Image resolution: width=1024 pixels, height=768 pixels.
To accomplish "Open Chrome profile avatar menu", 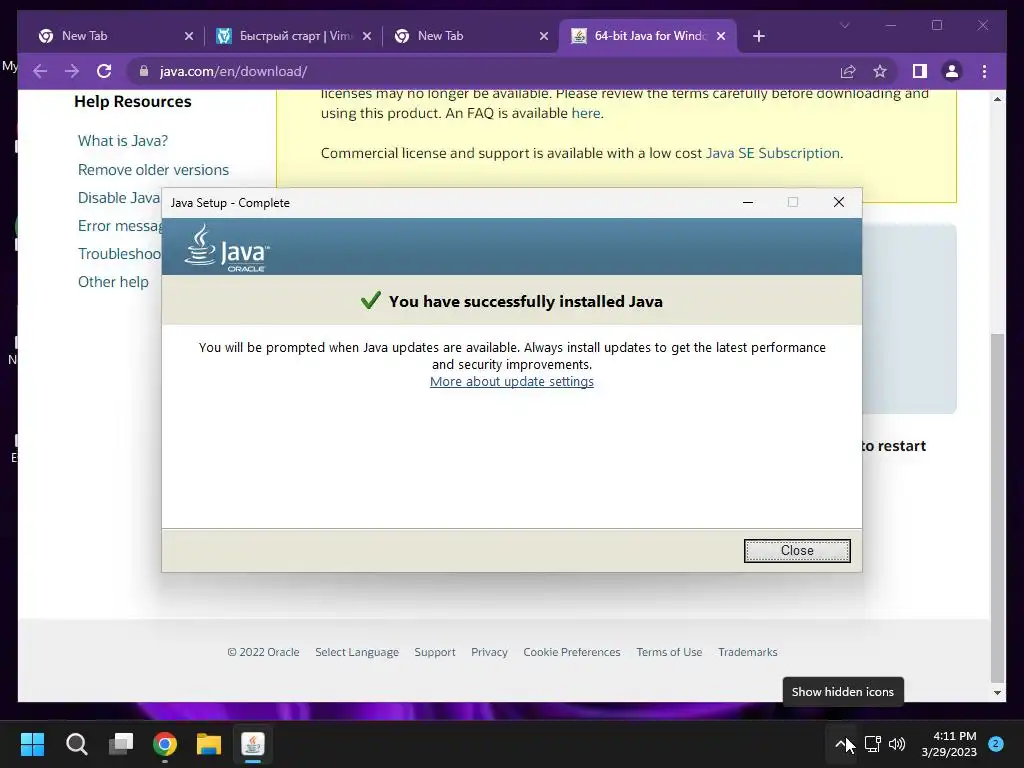I will [952, 71].
